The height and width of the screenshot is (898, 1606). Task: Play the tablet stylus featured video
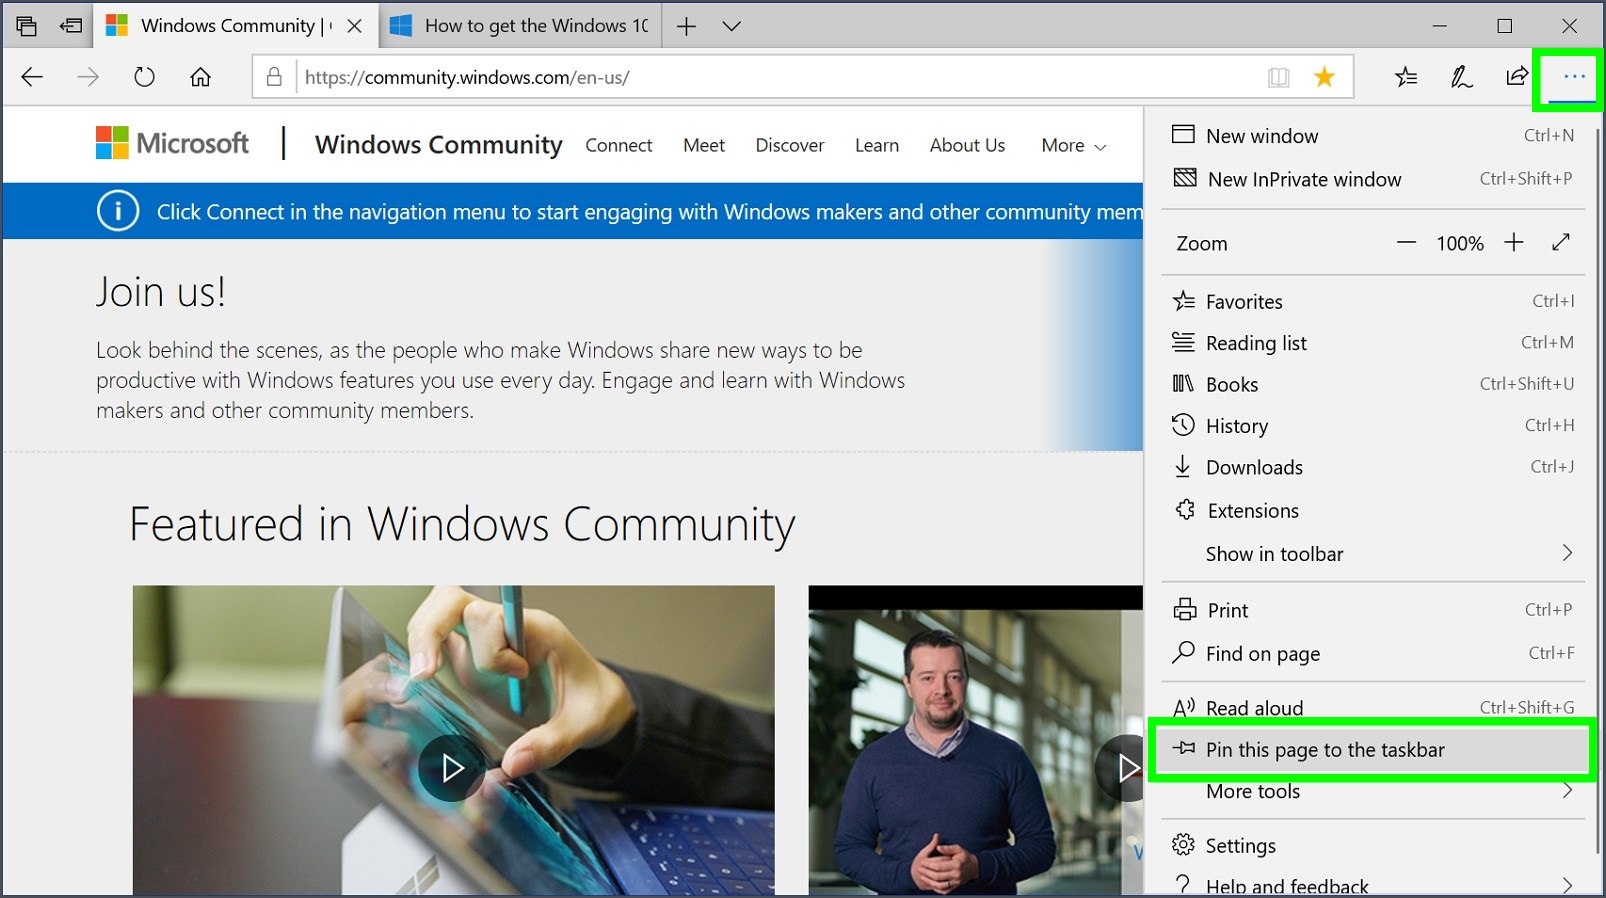click(x=452, y=768)
